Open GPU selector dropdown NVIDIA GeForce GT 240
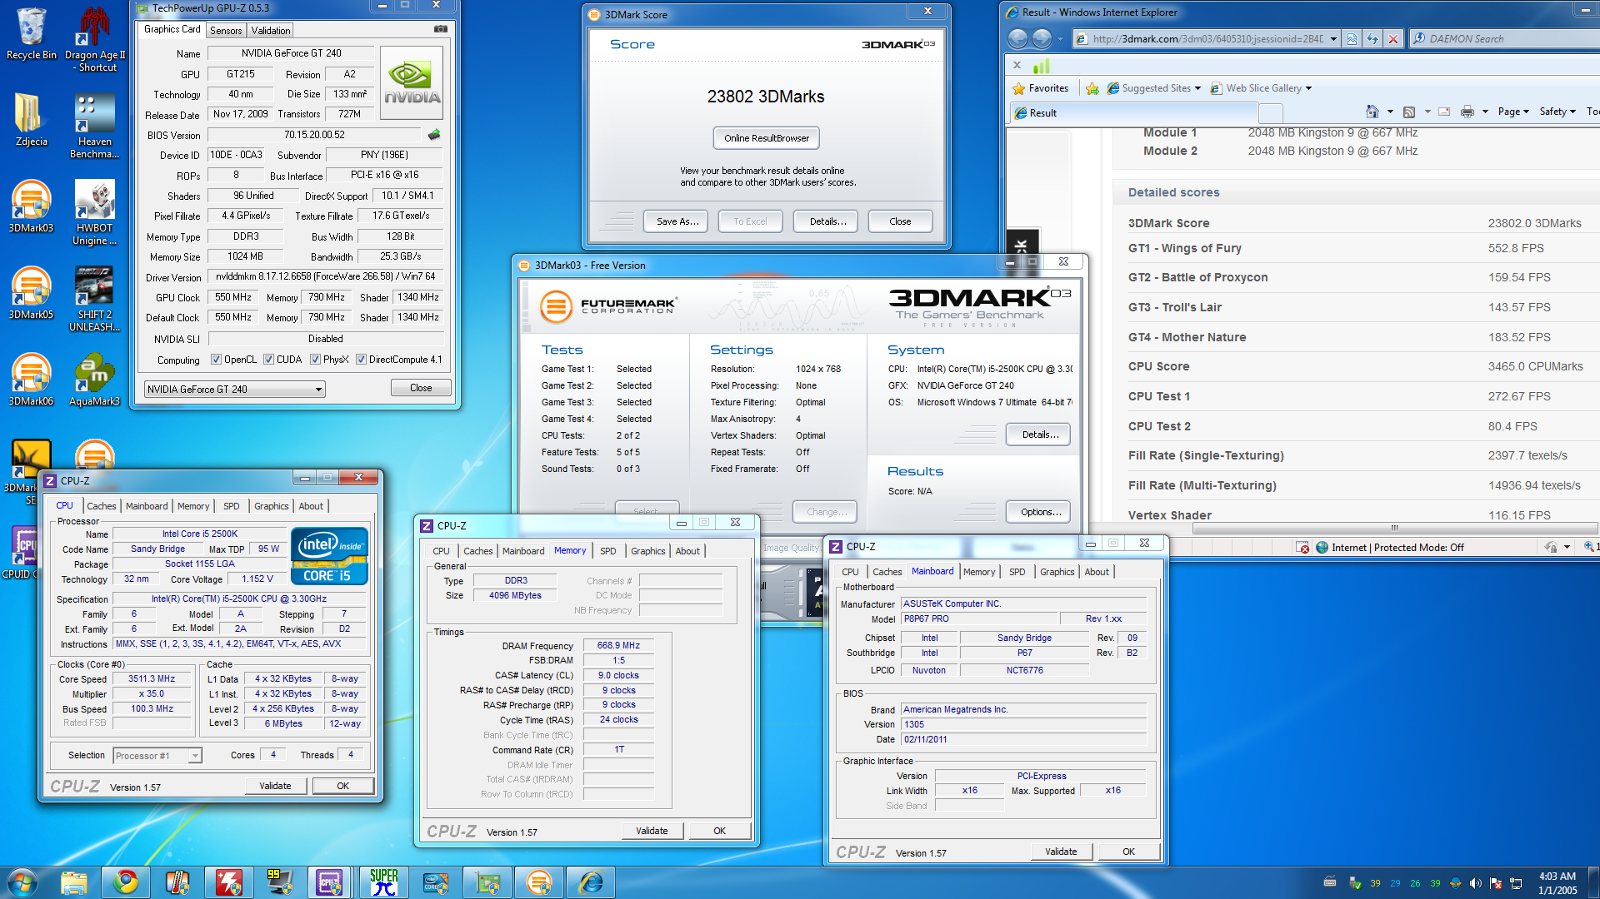Screen dimensions: 1600x899 click(x=235, y=389)
